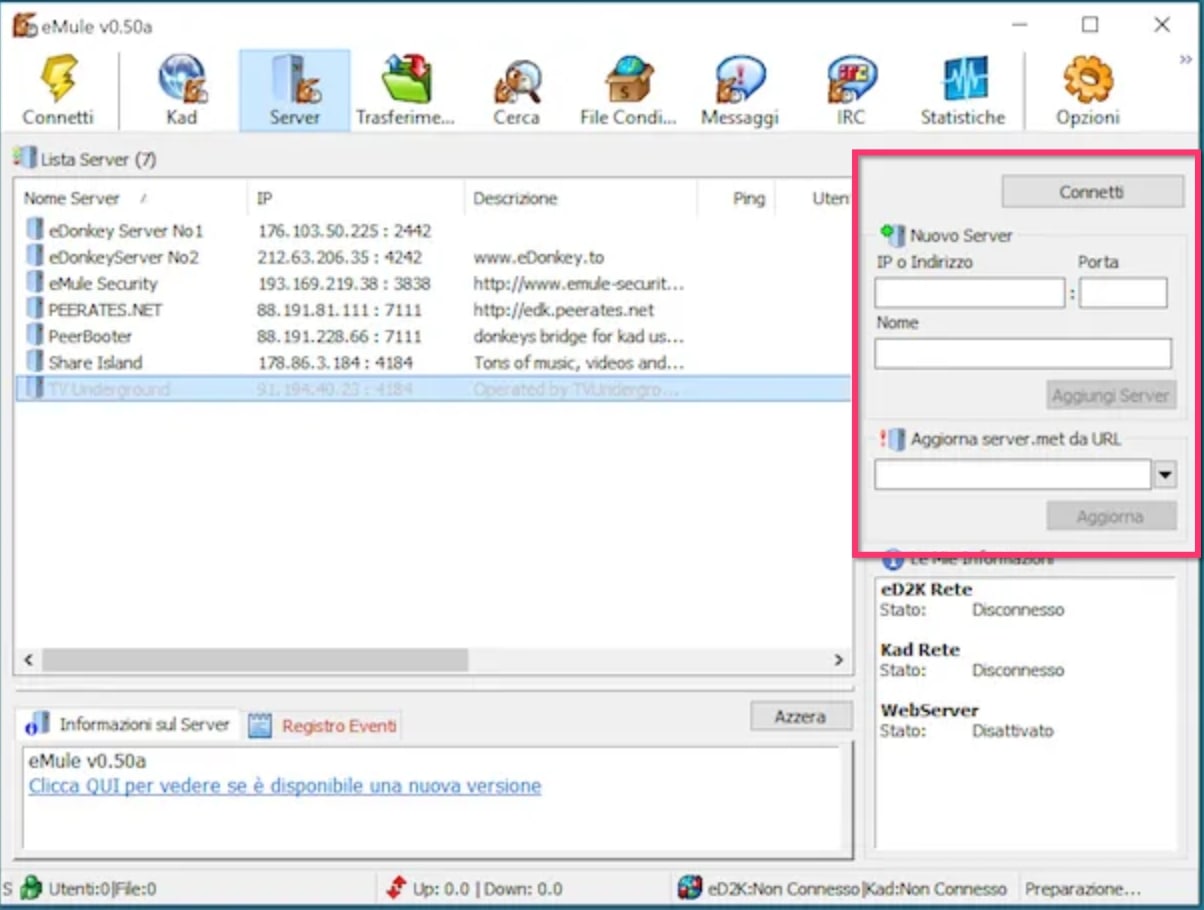Select IP 178.86.3.184 : 4184 cell
This screenshot has height=910, width=1204.
point(336,363)
